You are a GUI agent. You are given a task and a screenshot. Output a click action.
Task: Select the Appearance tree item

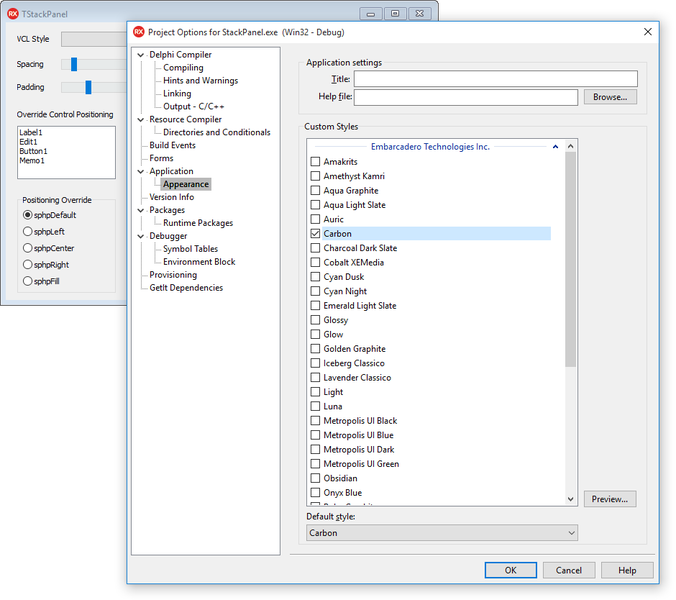[186, 184]
